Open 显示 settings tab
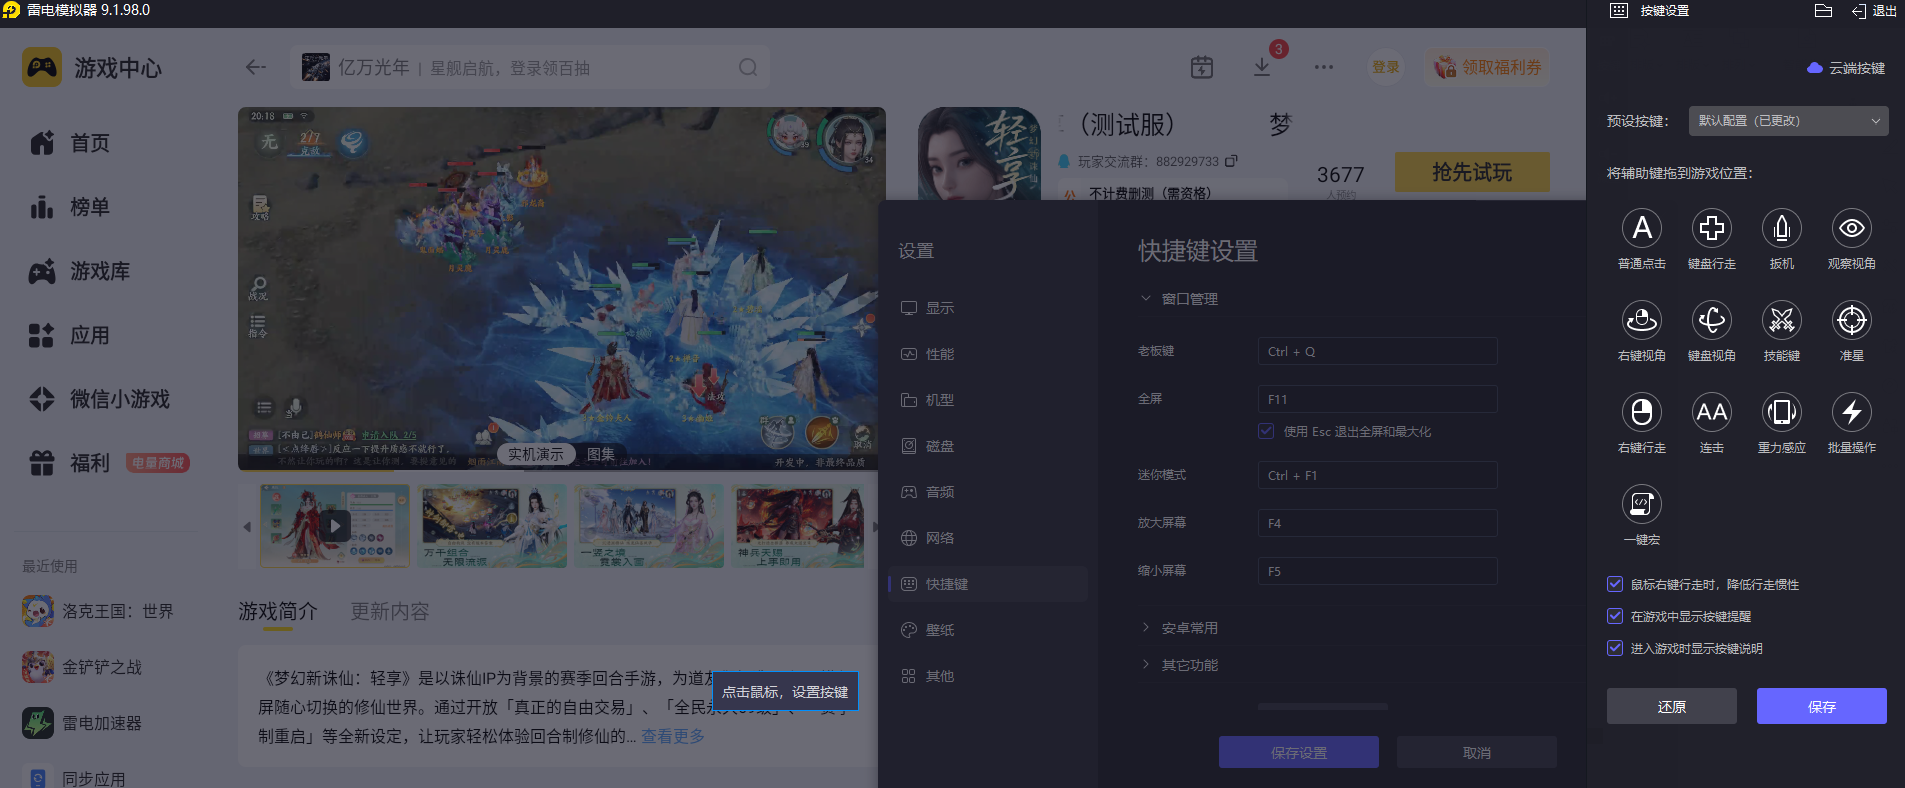1905x788 pixels. point(988,308)
